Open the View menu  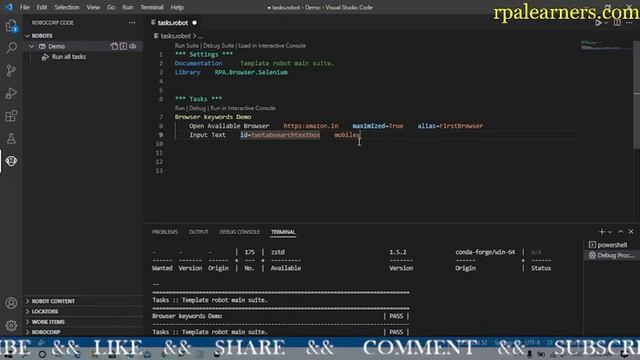click(x=93, y=7)
